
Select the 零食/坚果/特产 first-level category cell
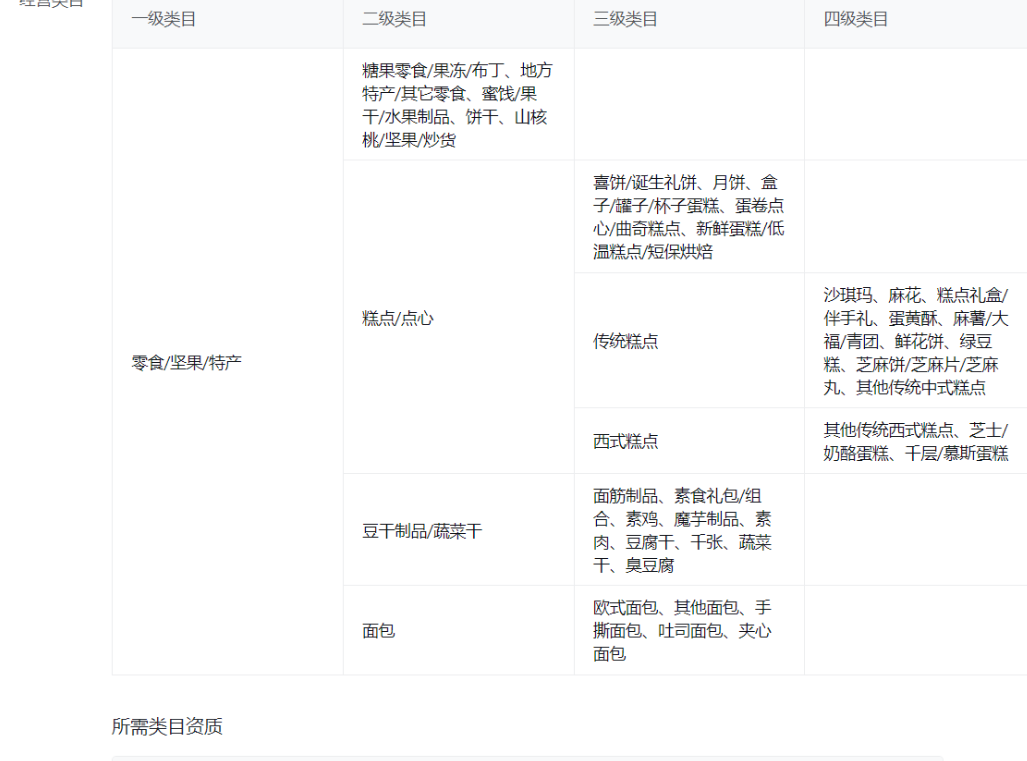coord(187,362)
